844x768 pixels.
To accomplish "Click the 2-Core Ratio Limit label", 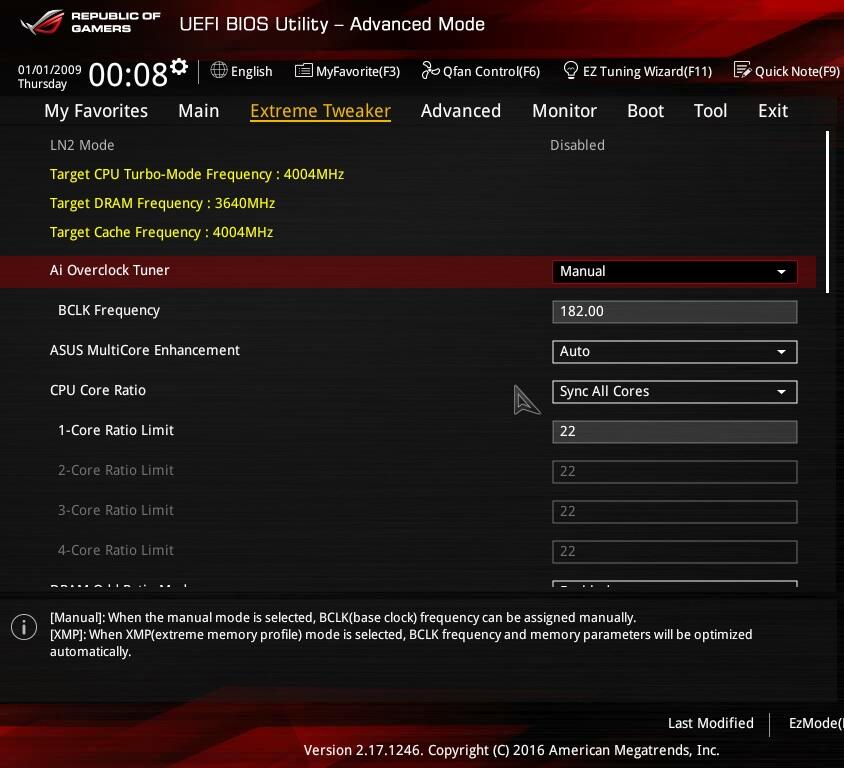I will (116, 470).
